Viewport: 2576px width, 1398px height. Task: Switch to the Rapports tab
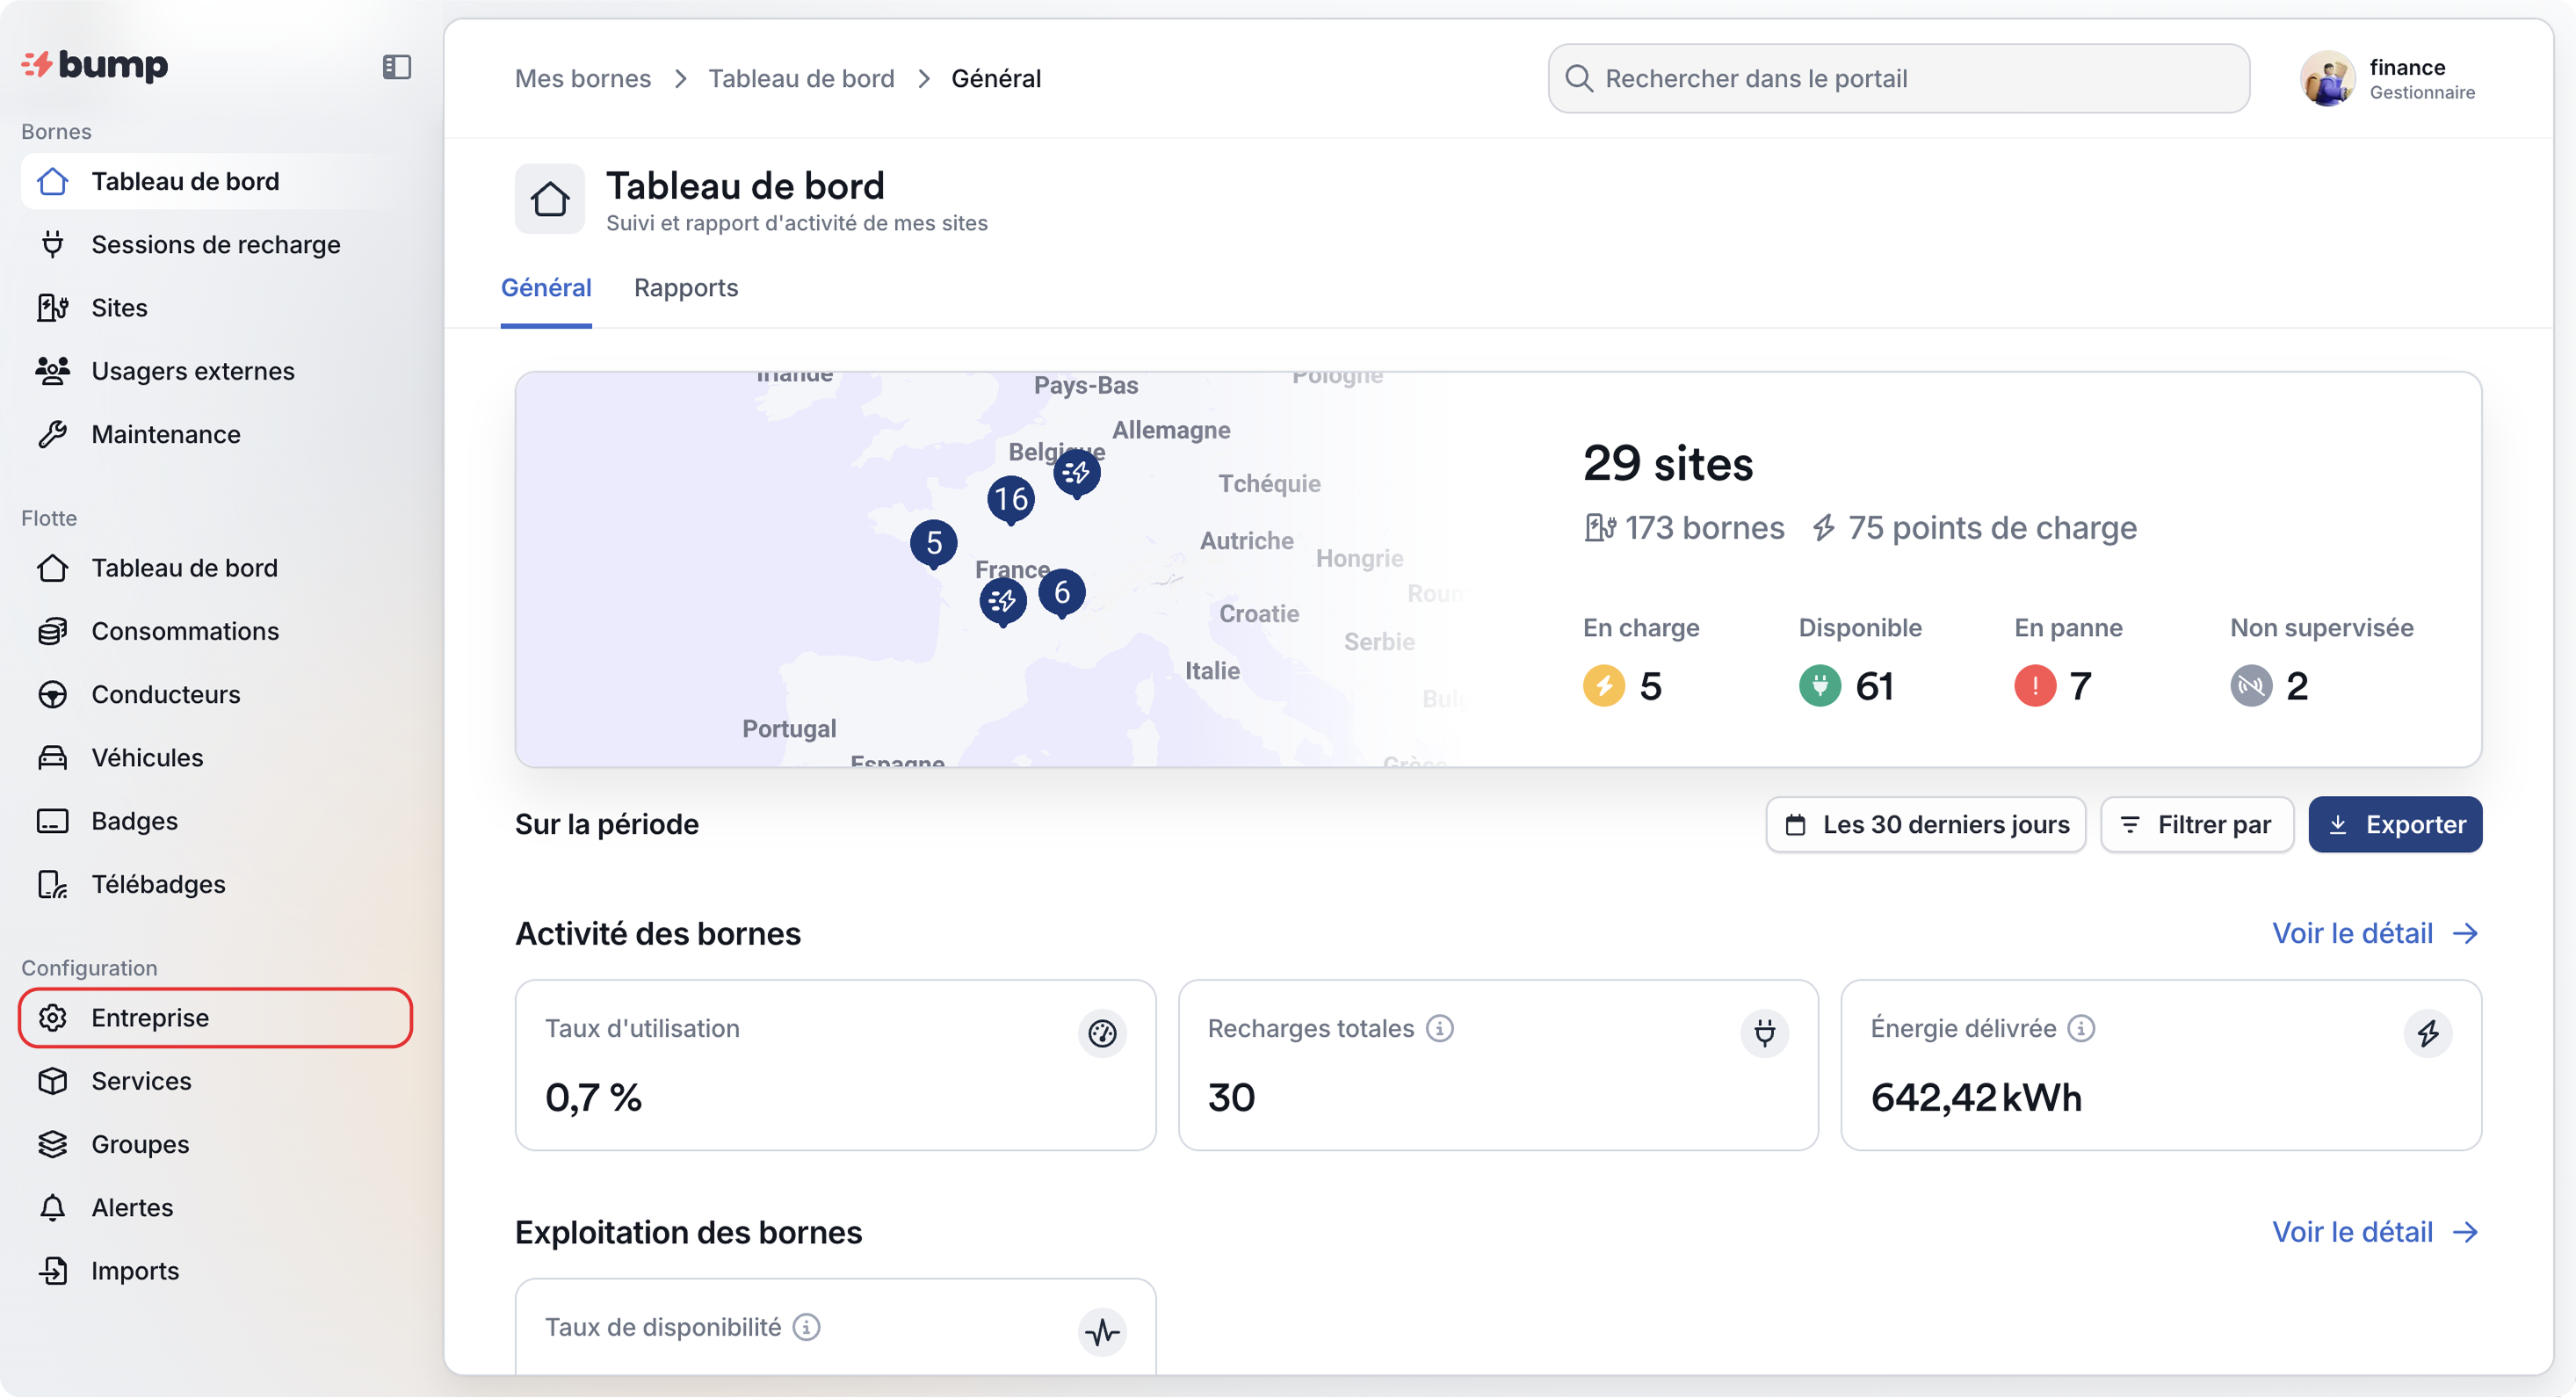686,288
